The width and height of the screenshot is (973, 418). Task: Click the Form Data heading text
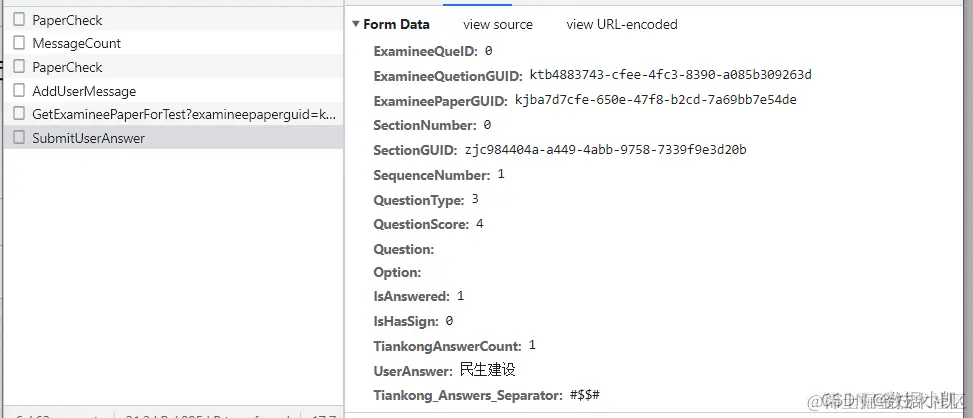click(x=396, y=24)
